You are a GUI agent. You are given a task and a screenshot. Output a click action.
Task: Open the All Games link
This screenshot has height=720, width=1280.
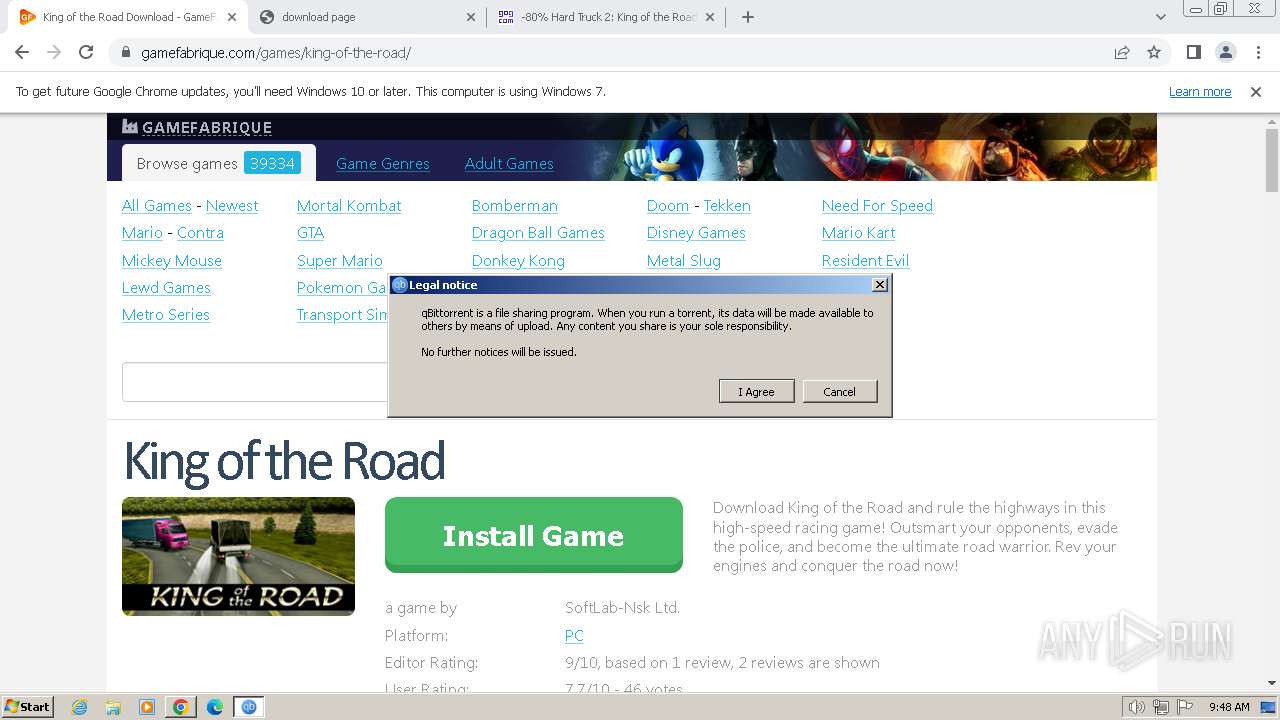[157, 206]
